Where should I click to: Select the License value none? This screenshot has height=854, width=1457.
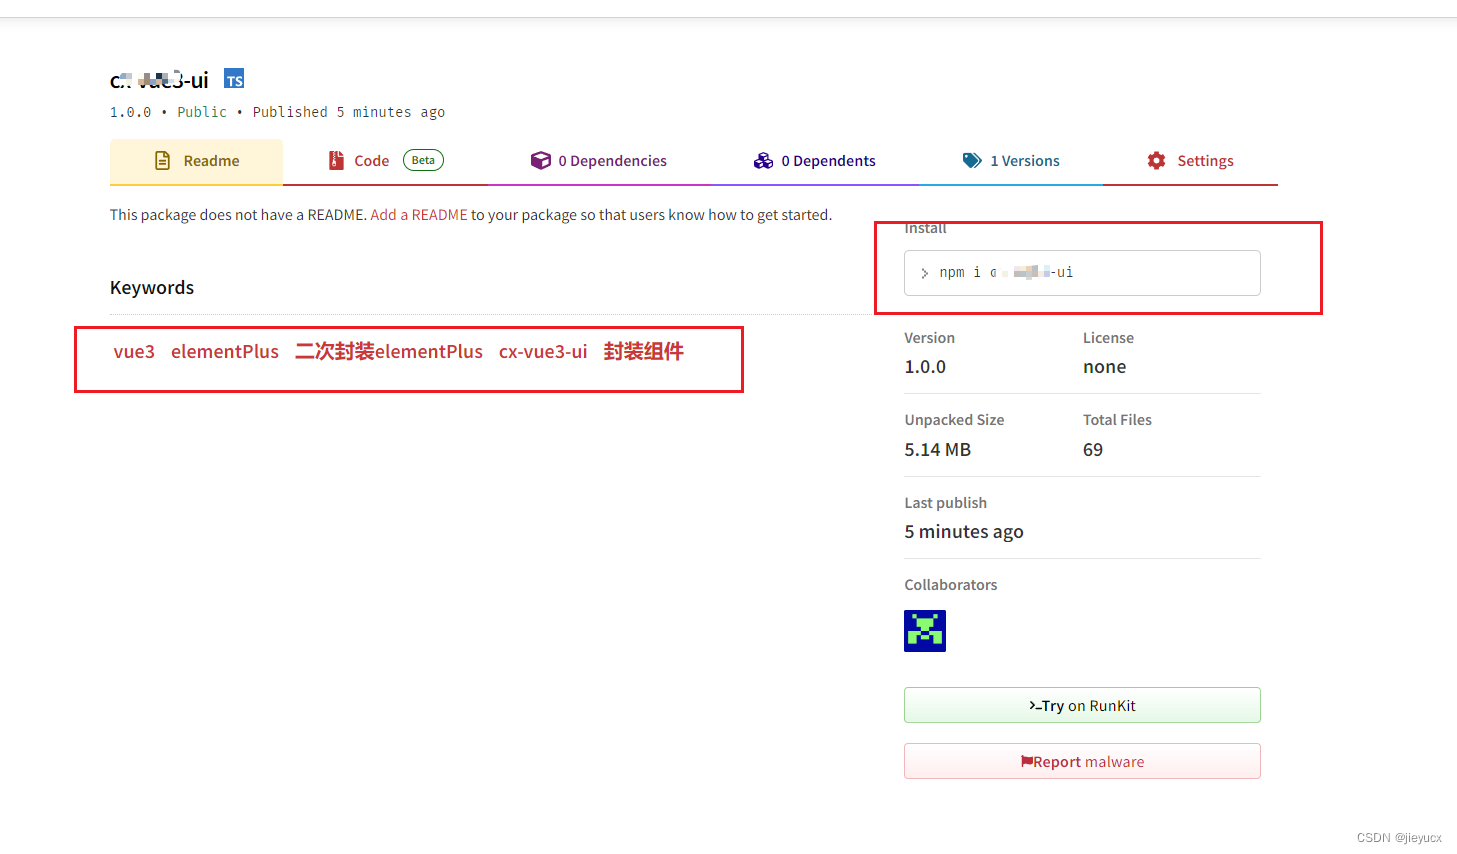click(1104, 367)
